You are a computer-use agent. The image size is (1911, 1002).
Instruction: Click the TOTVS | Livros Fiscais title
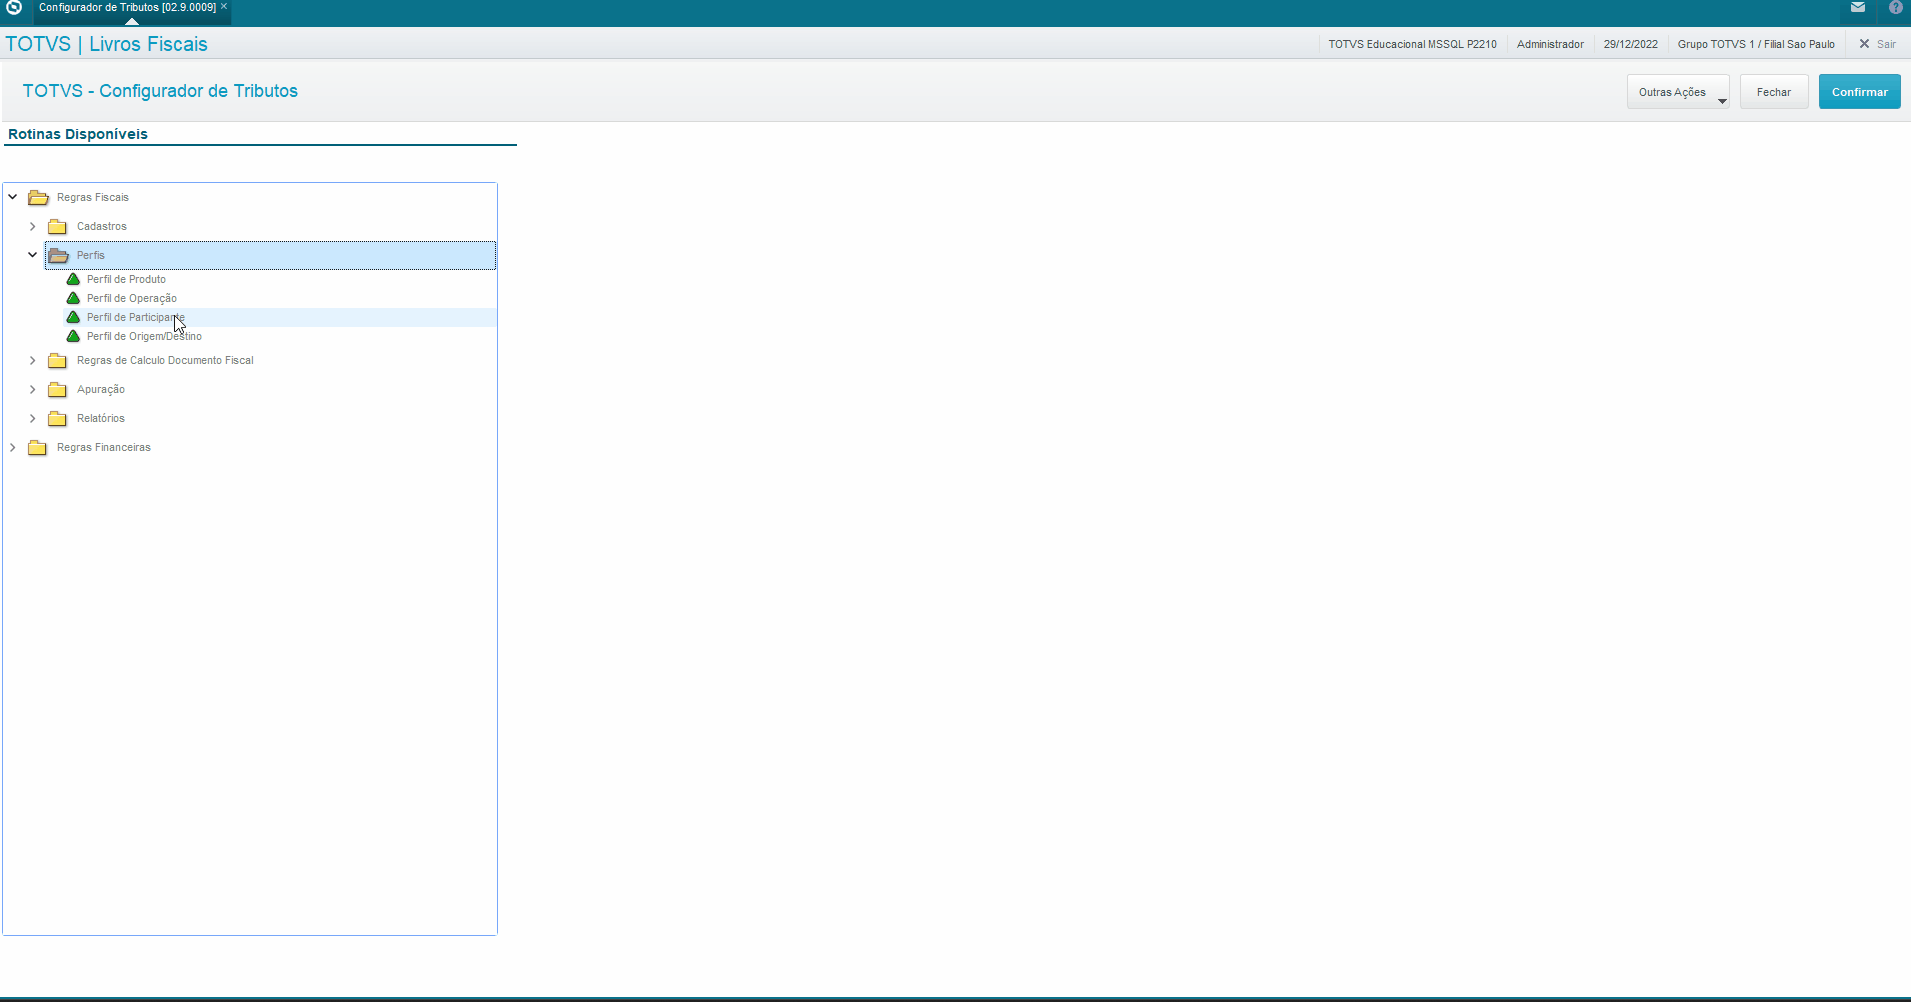click(107, 44)
